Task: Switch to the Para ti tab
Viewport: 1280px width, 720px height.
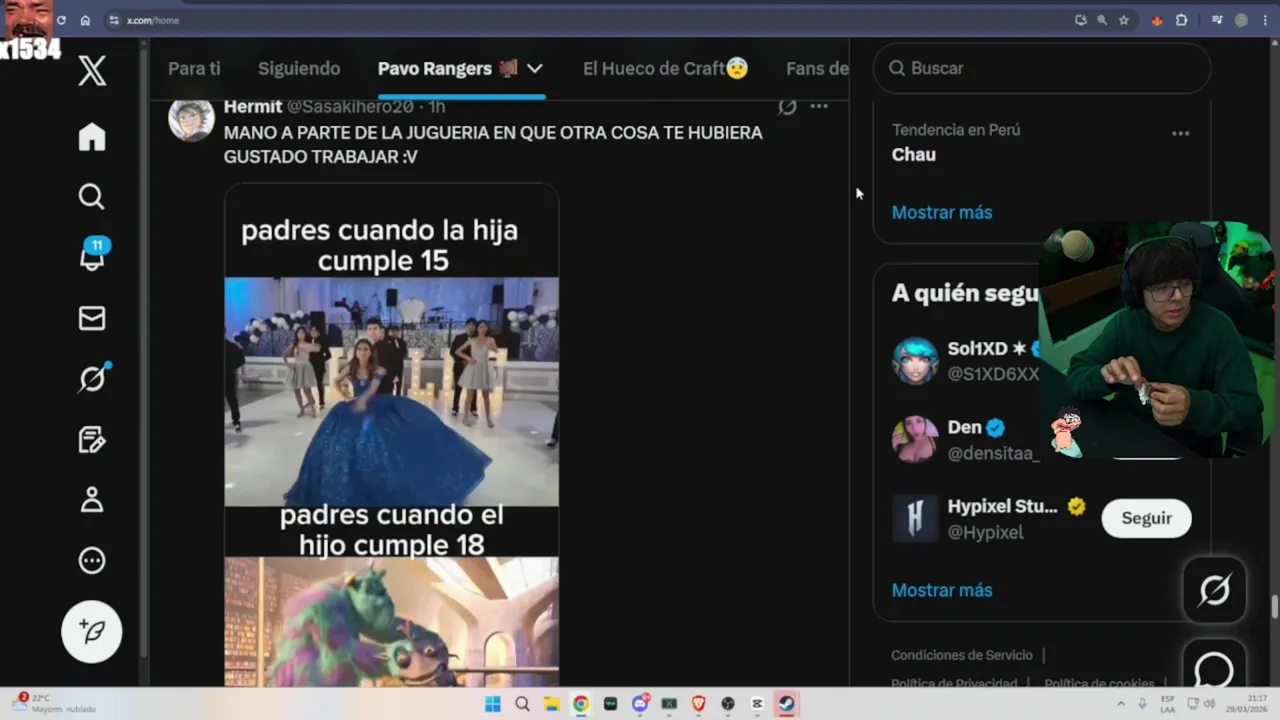Action: (x=194, y=68)
